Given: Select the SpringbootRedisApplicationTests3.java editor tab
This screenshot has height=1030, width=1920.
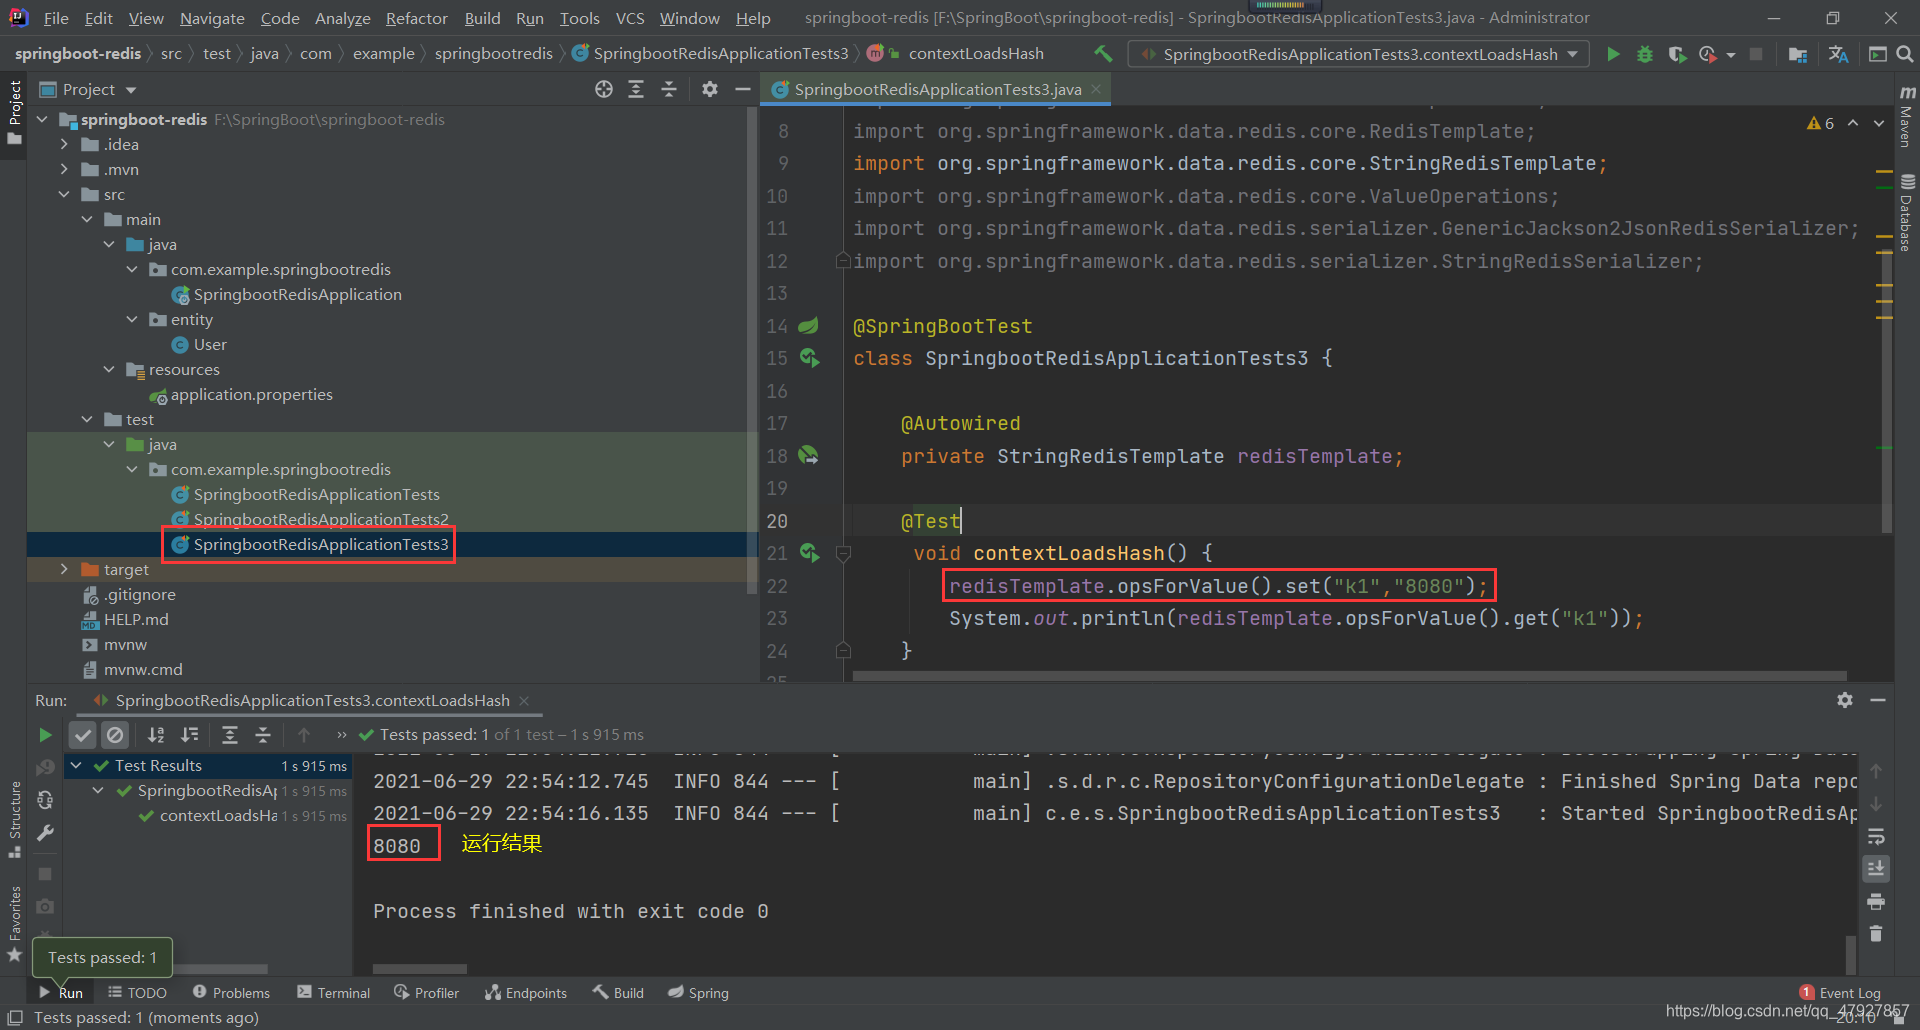Looking at the screenshot, I should coord(936,89).
